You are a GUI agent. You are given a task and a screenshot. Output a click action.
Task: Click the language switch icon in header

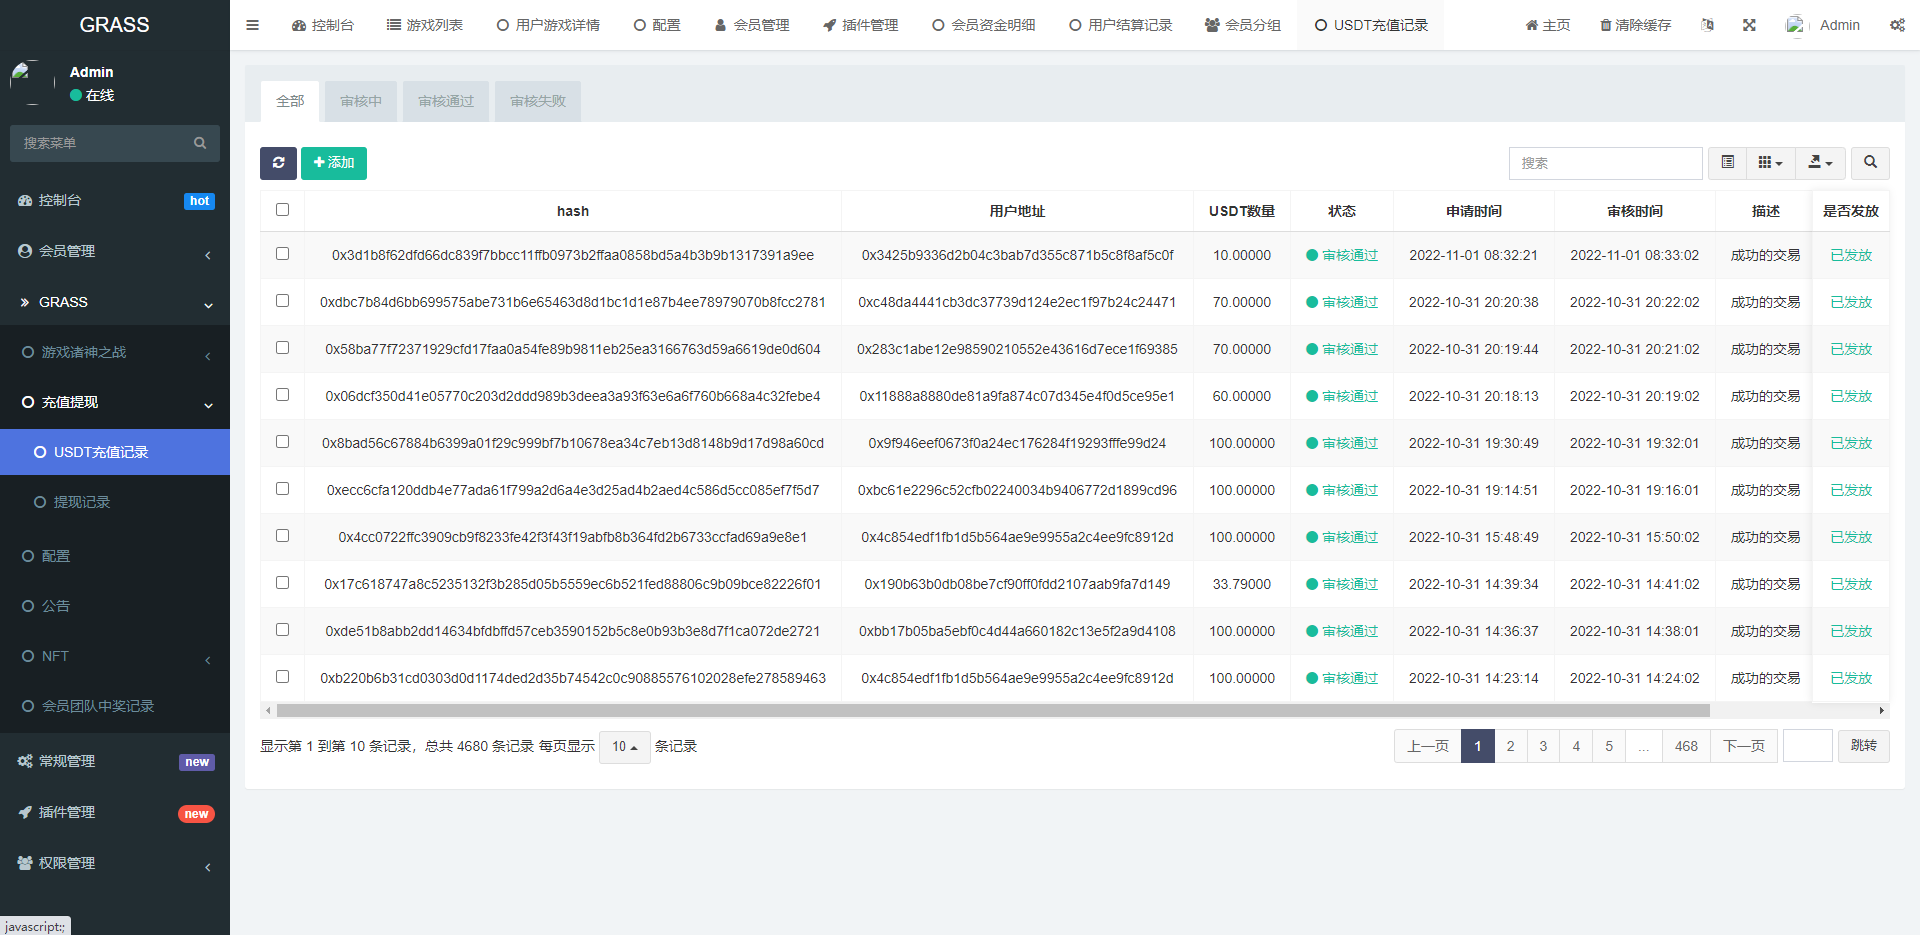1707,25
